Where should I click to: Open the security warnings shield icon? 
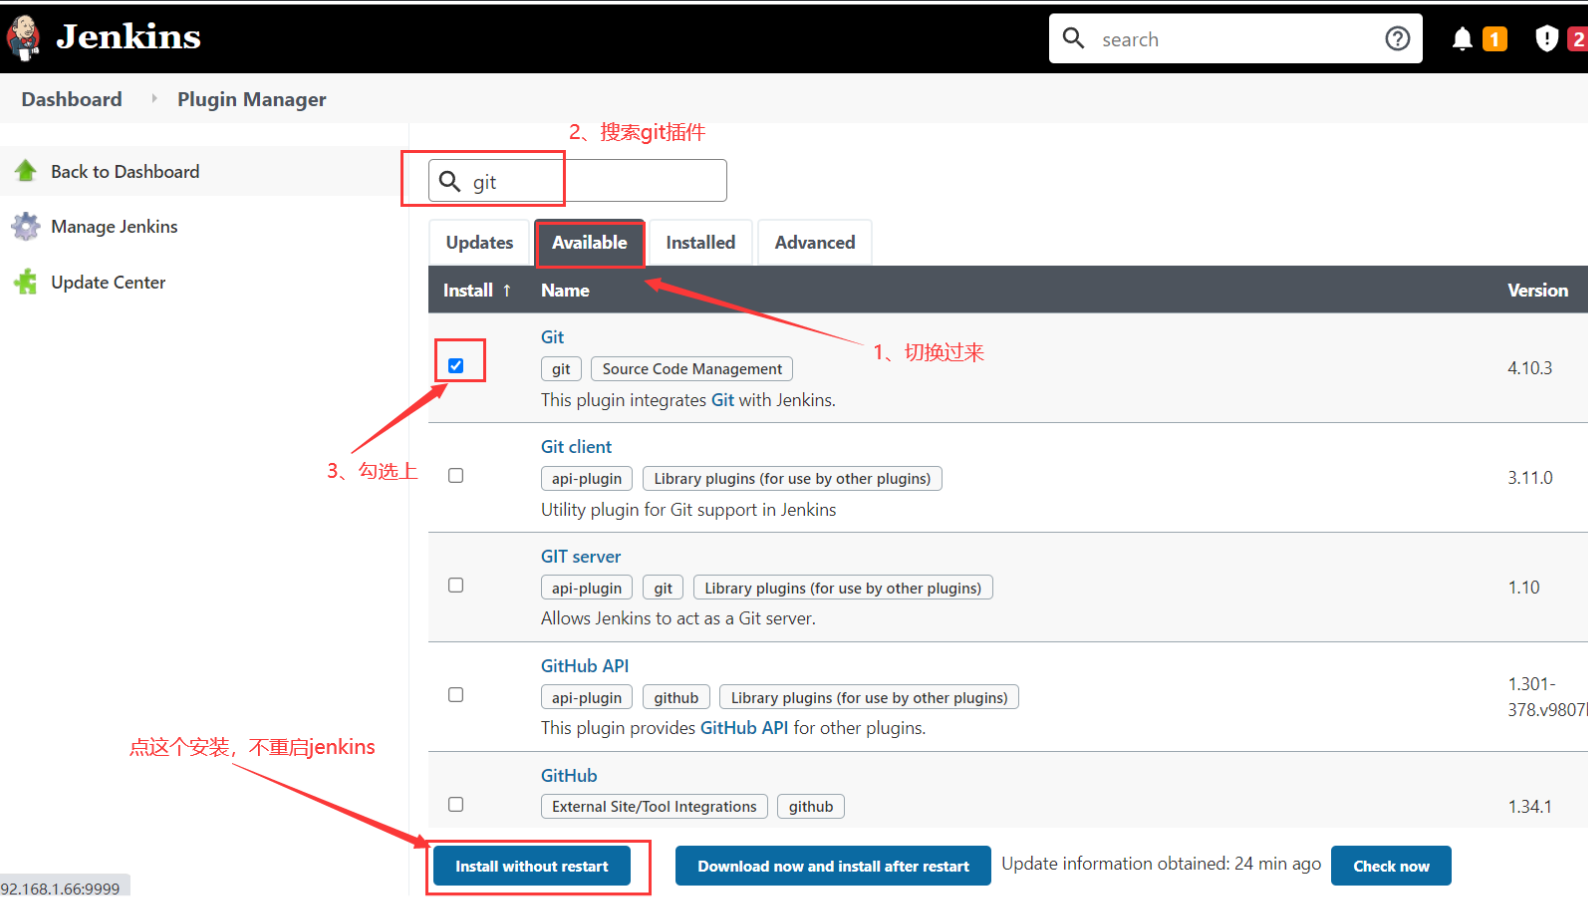(x=1547, y=39)
